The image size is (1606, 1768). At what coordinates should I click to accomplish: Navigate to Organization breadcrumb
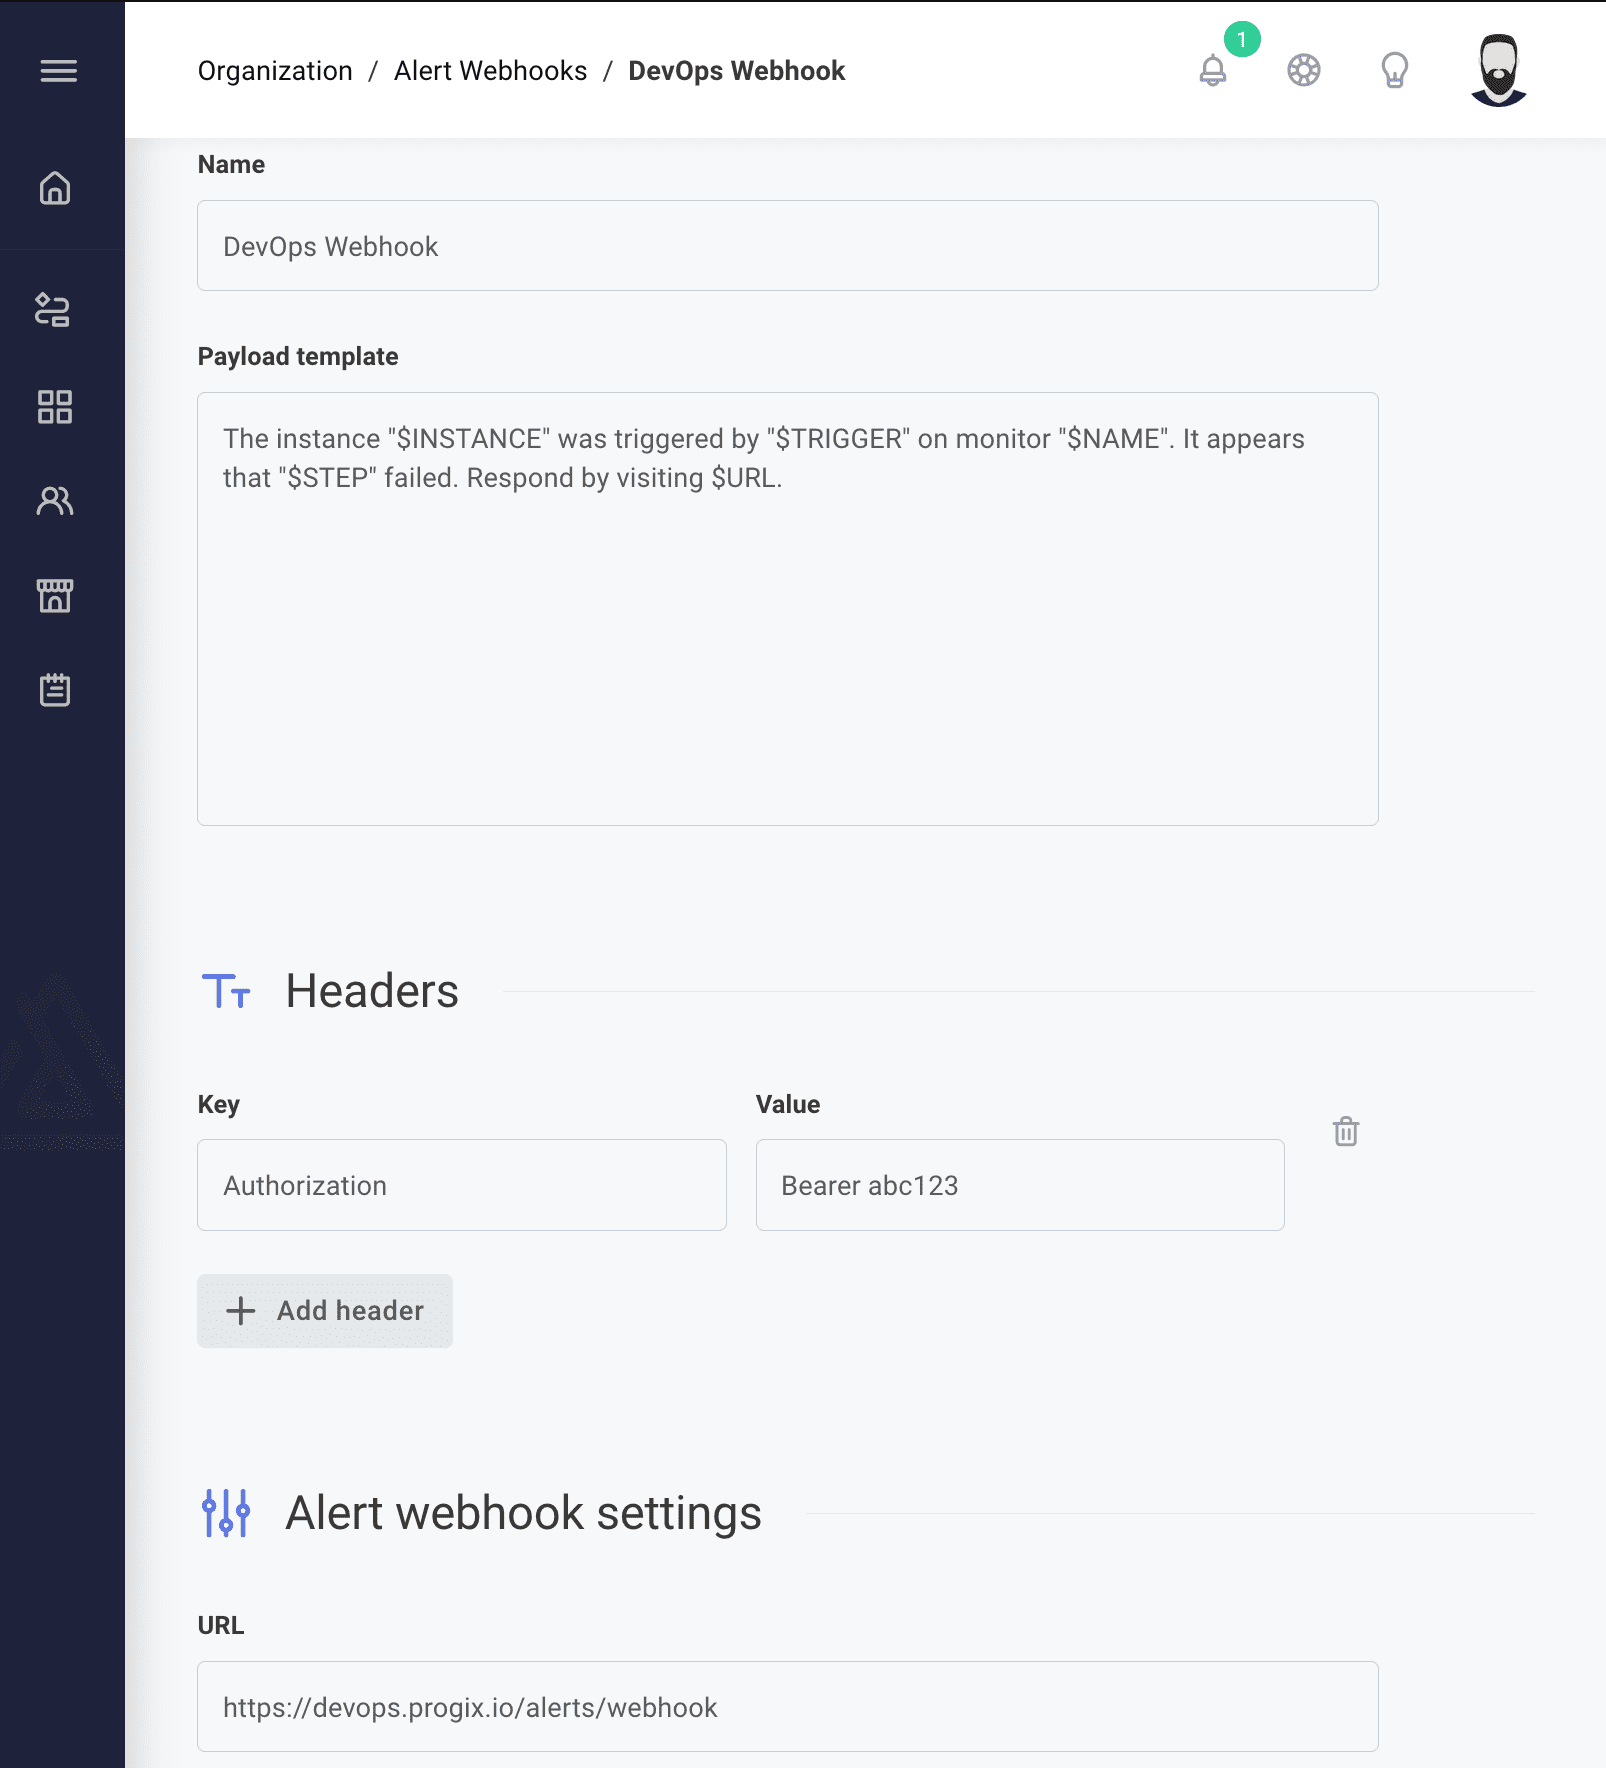point(275,70)
